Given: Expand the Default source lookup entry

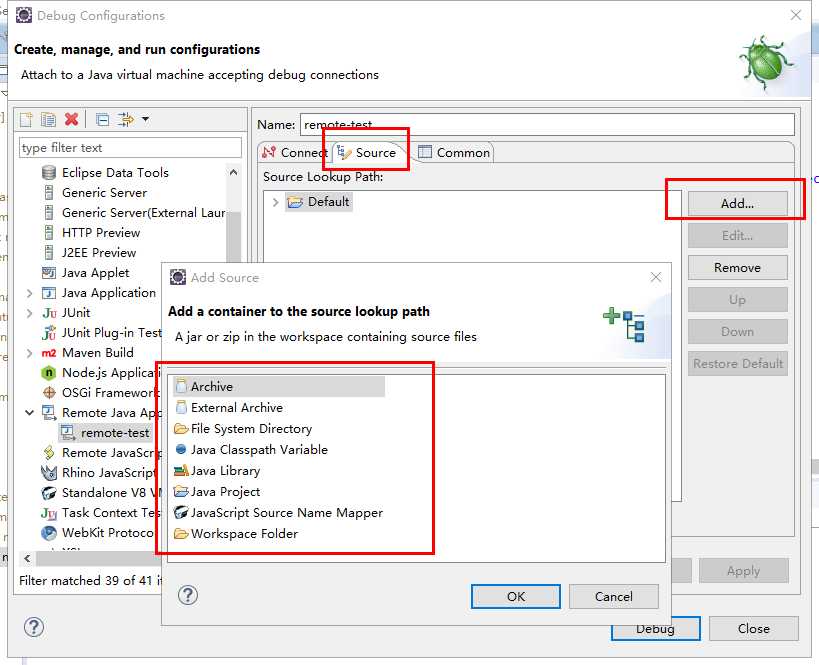Looking at the screenshot, I should pos(275,202).
